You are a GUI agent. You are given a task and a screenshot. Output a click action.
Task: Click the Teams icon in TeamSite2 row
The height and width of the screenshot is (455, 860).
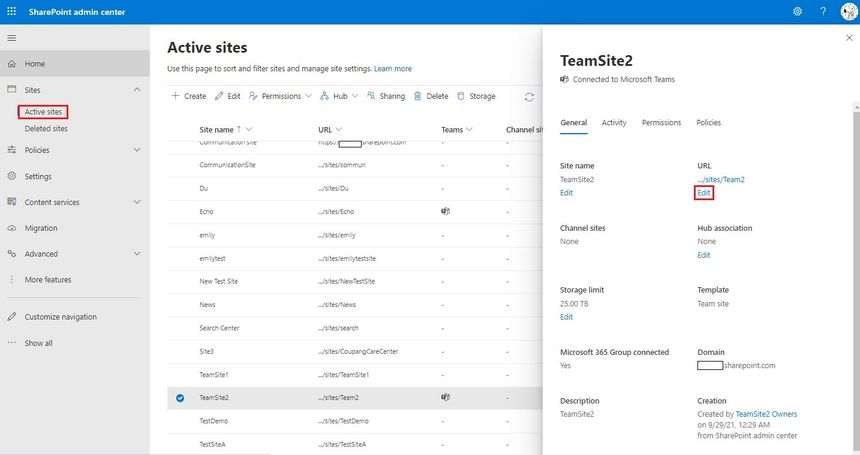[445, 397]
